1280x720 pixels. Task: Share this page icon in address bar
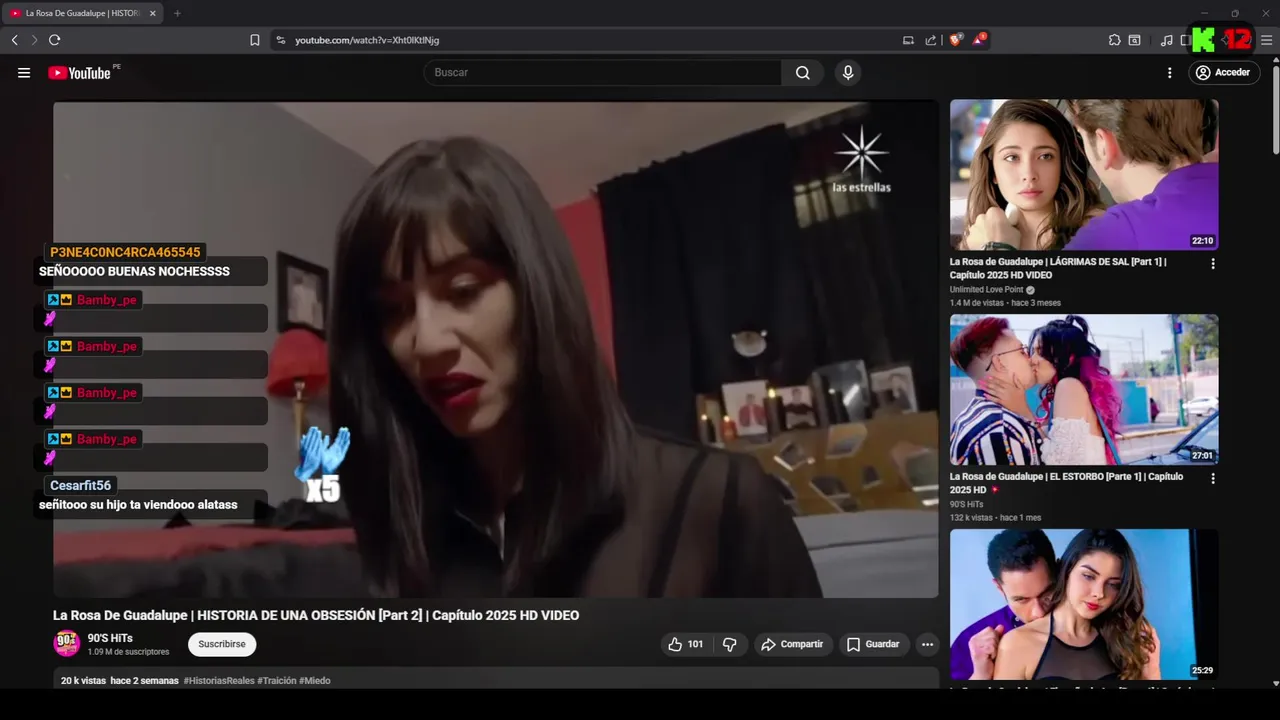pos(931,40)
